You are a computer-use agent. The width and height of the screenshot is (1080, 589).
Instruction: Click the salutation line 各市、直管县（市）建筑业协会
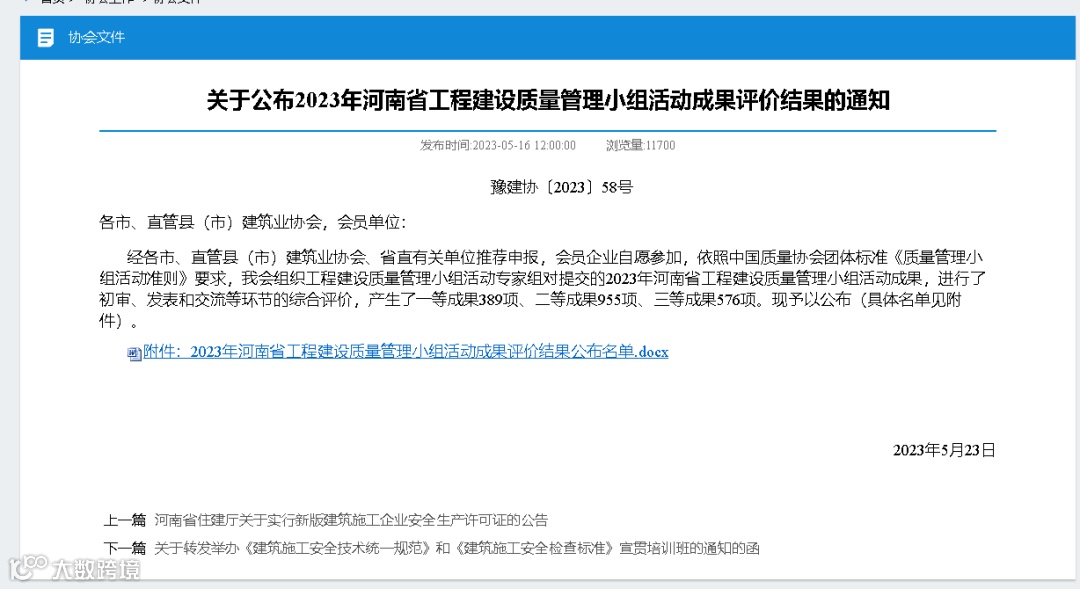pos(253,223)
